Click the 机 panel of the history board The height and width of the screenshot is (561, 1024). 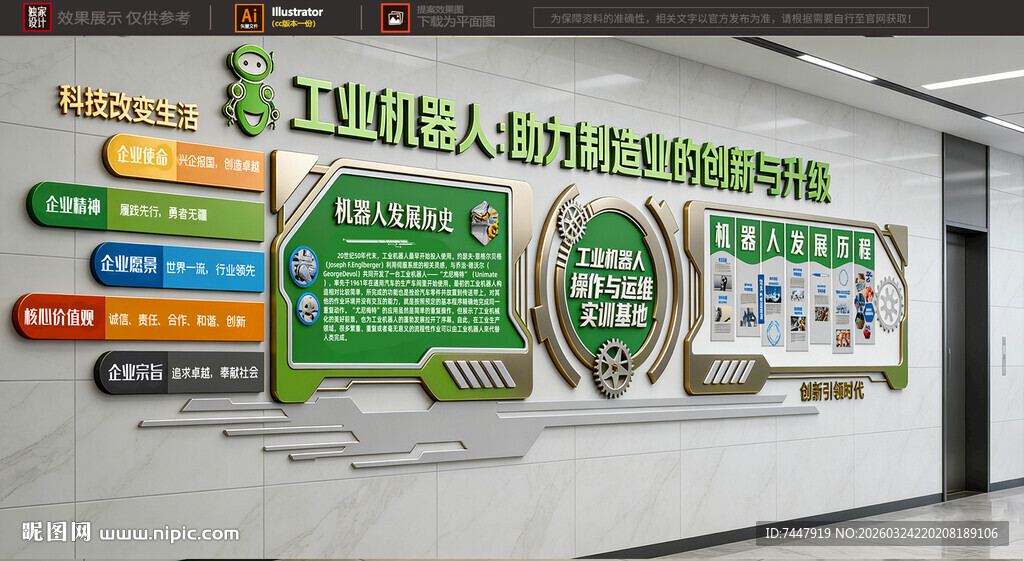(x=722, y=278)
